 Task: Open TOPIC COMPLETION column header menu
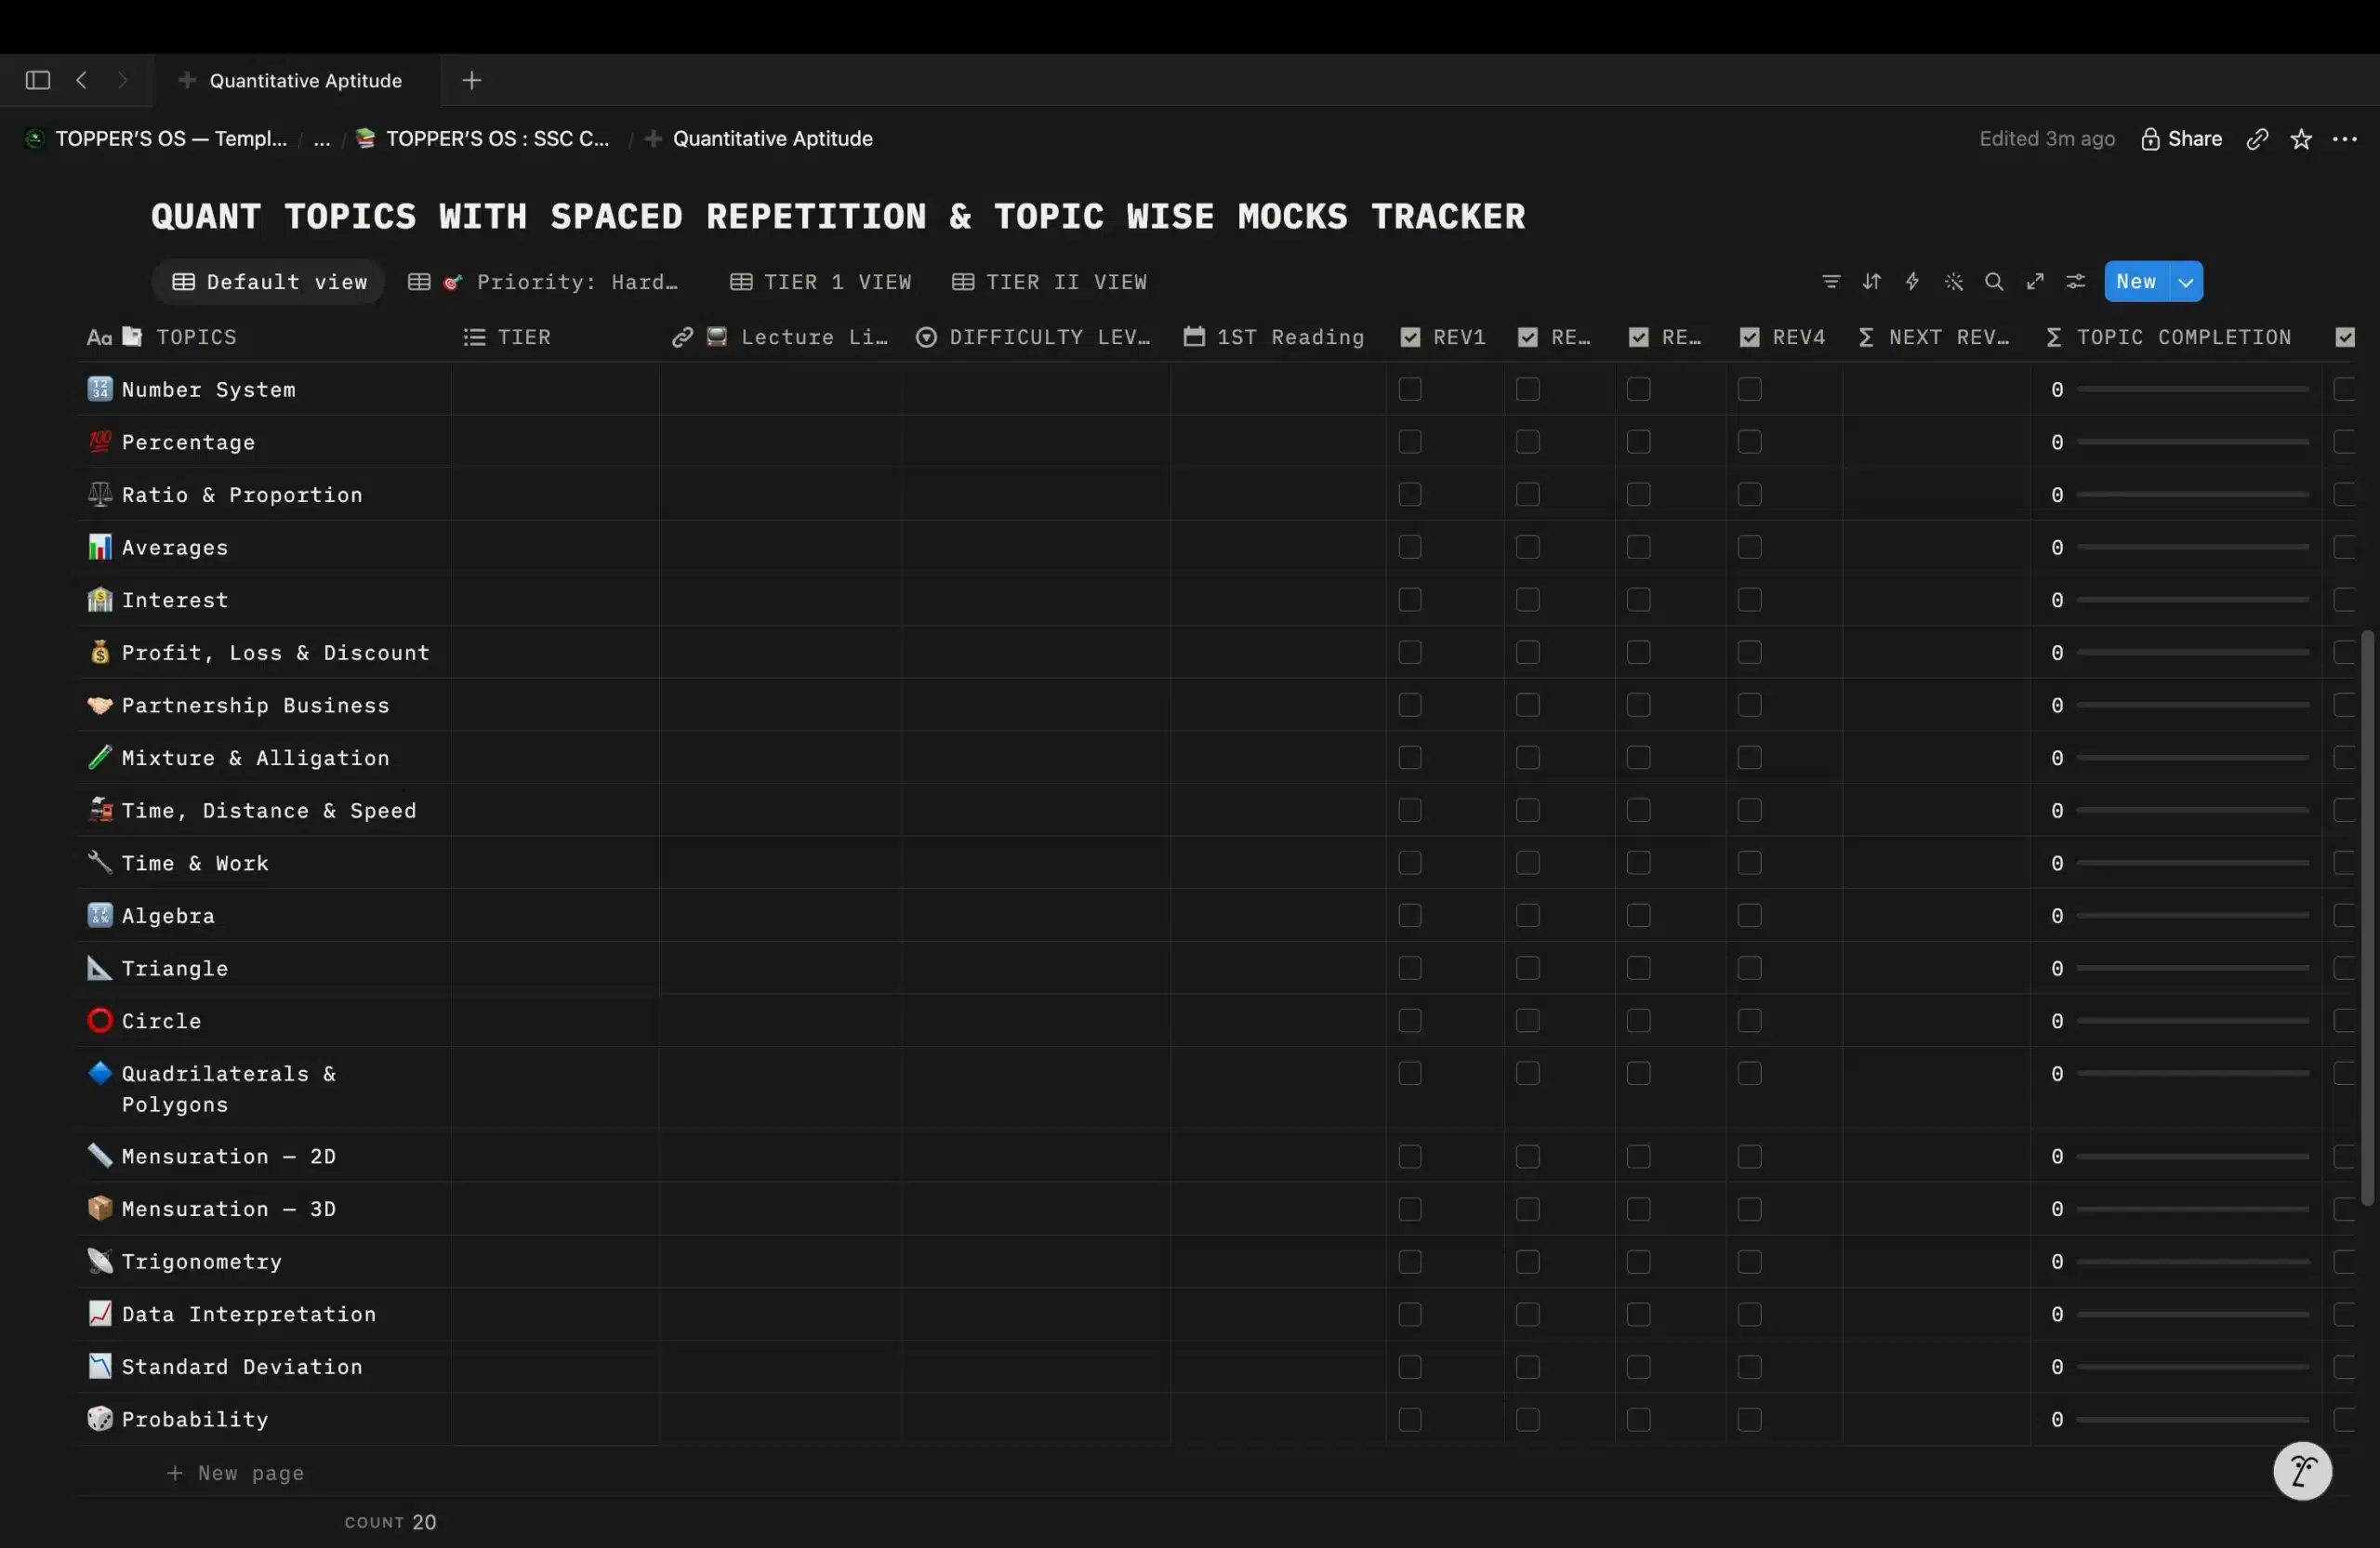click(x=2176, y=337)
